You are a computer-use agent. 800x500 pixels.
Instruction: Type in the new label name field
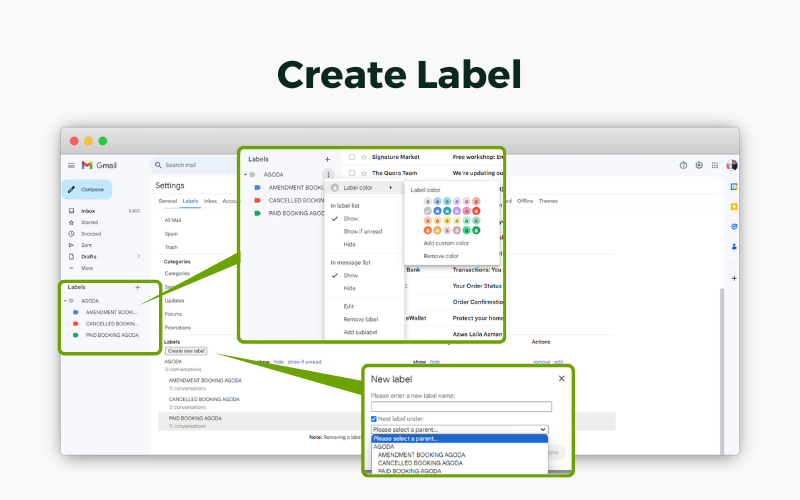tap(461, 406)
